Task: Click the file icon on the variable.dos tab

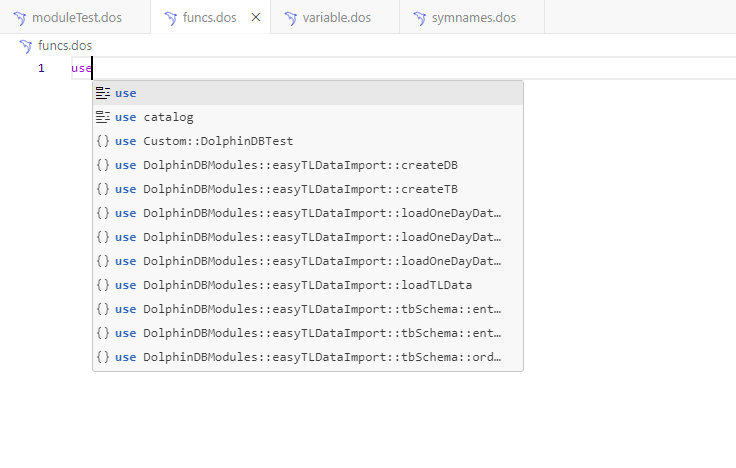Action: (290, 18)
